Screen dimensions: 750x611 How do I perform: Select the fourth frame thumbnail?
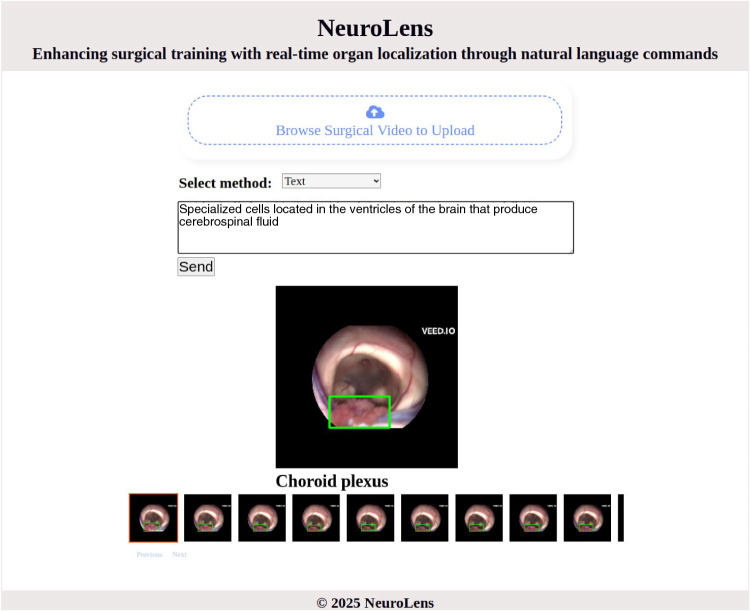[x=316, y=518]
